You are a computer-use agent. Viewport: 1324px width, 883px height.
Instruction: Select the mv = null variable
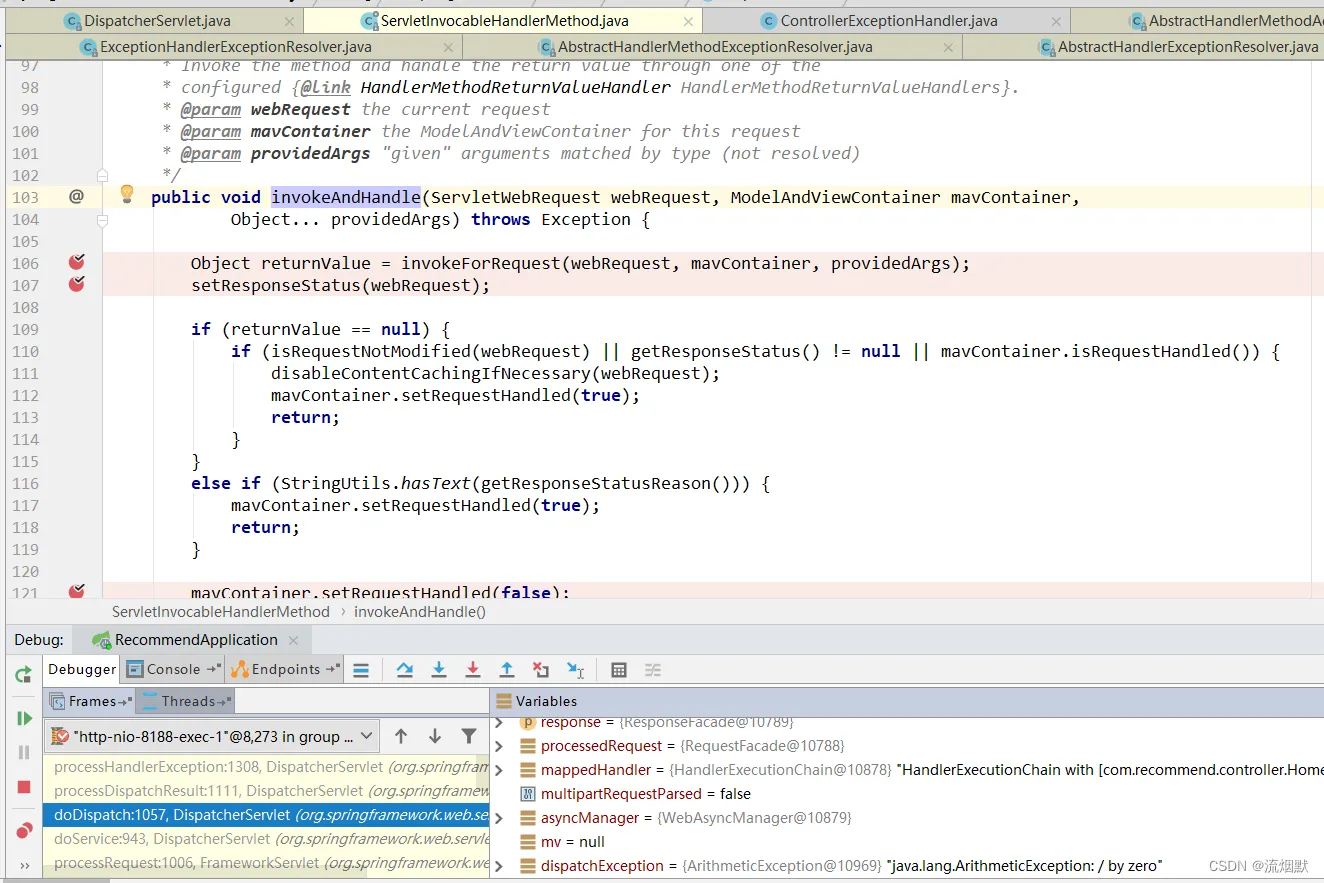572,842
